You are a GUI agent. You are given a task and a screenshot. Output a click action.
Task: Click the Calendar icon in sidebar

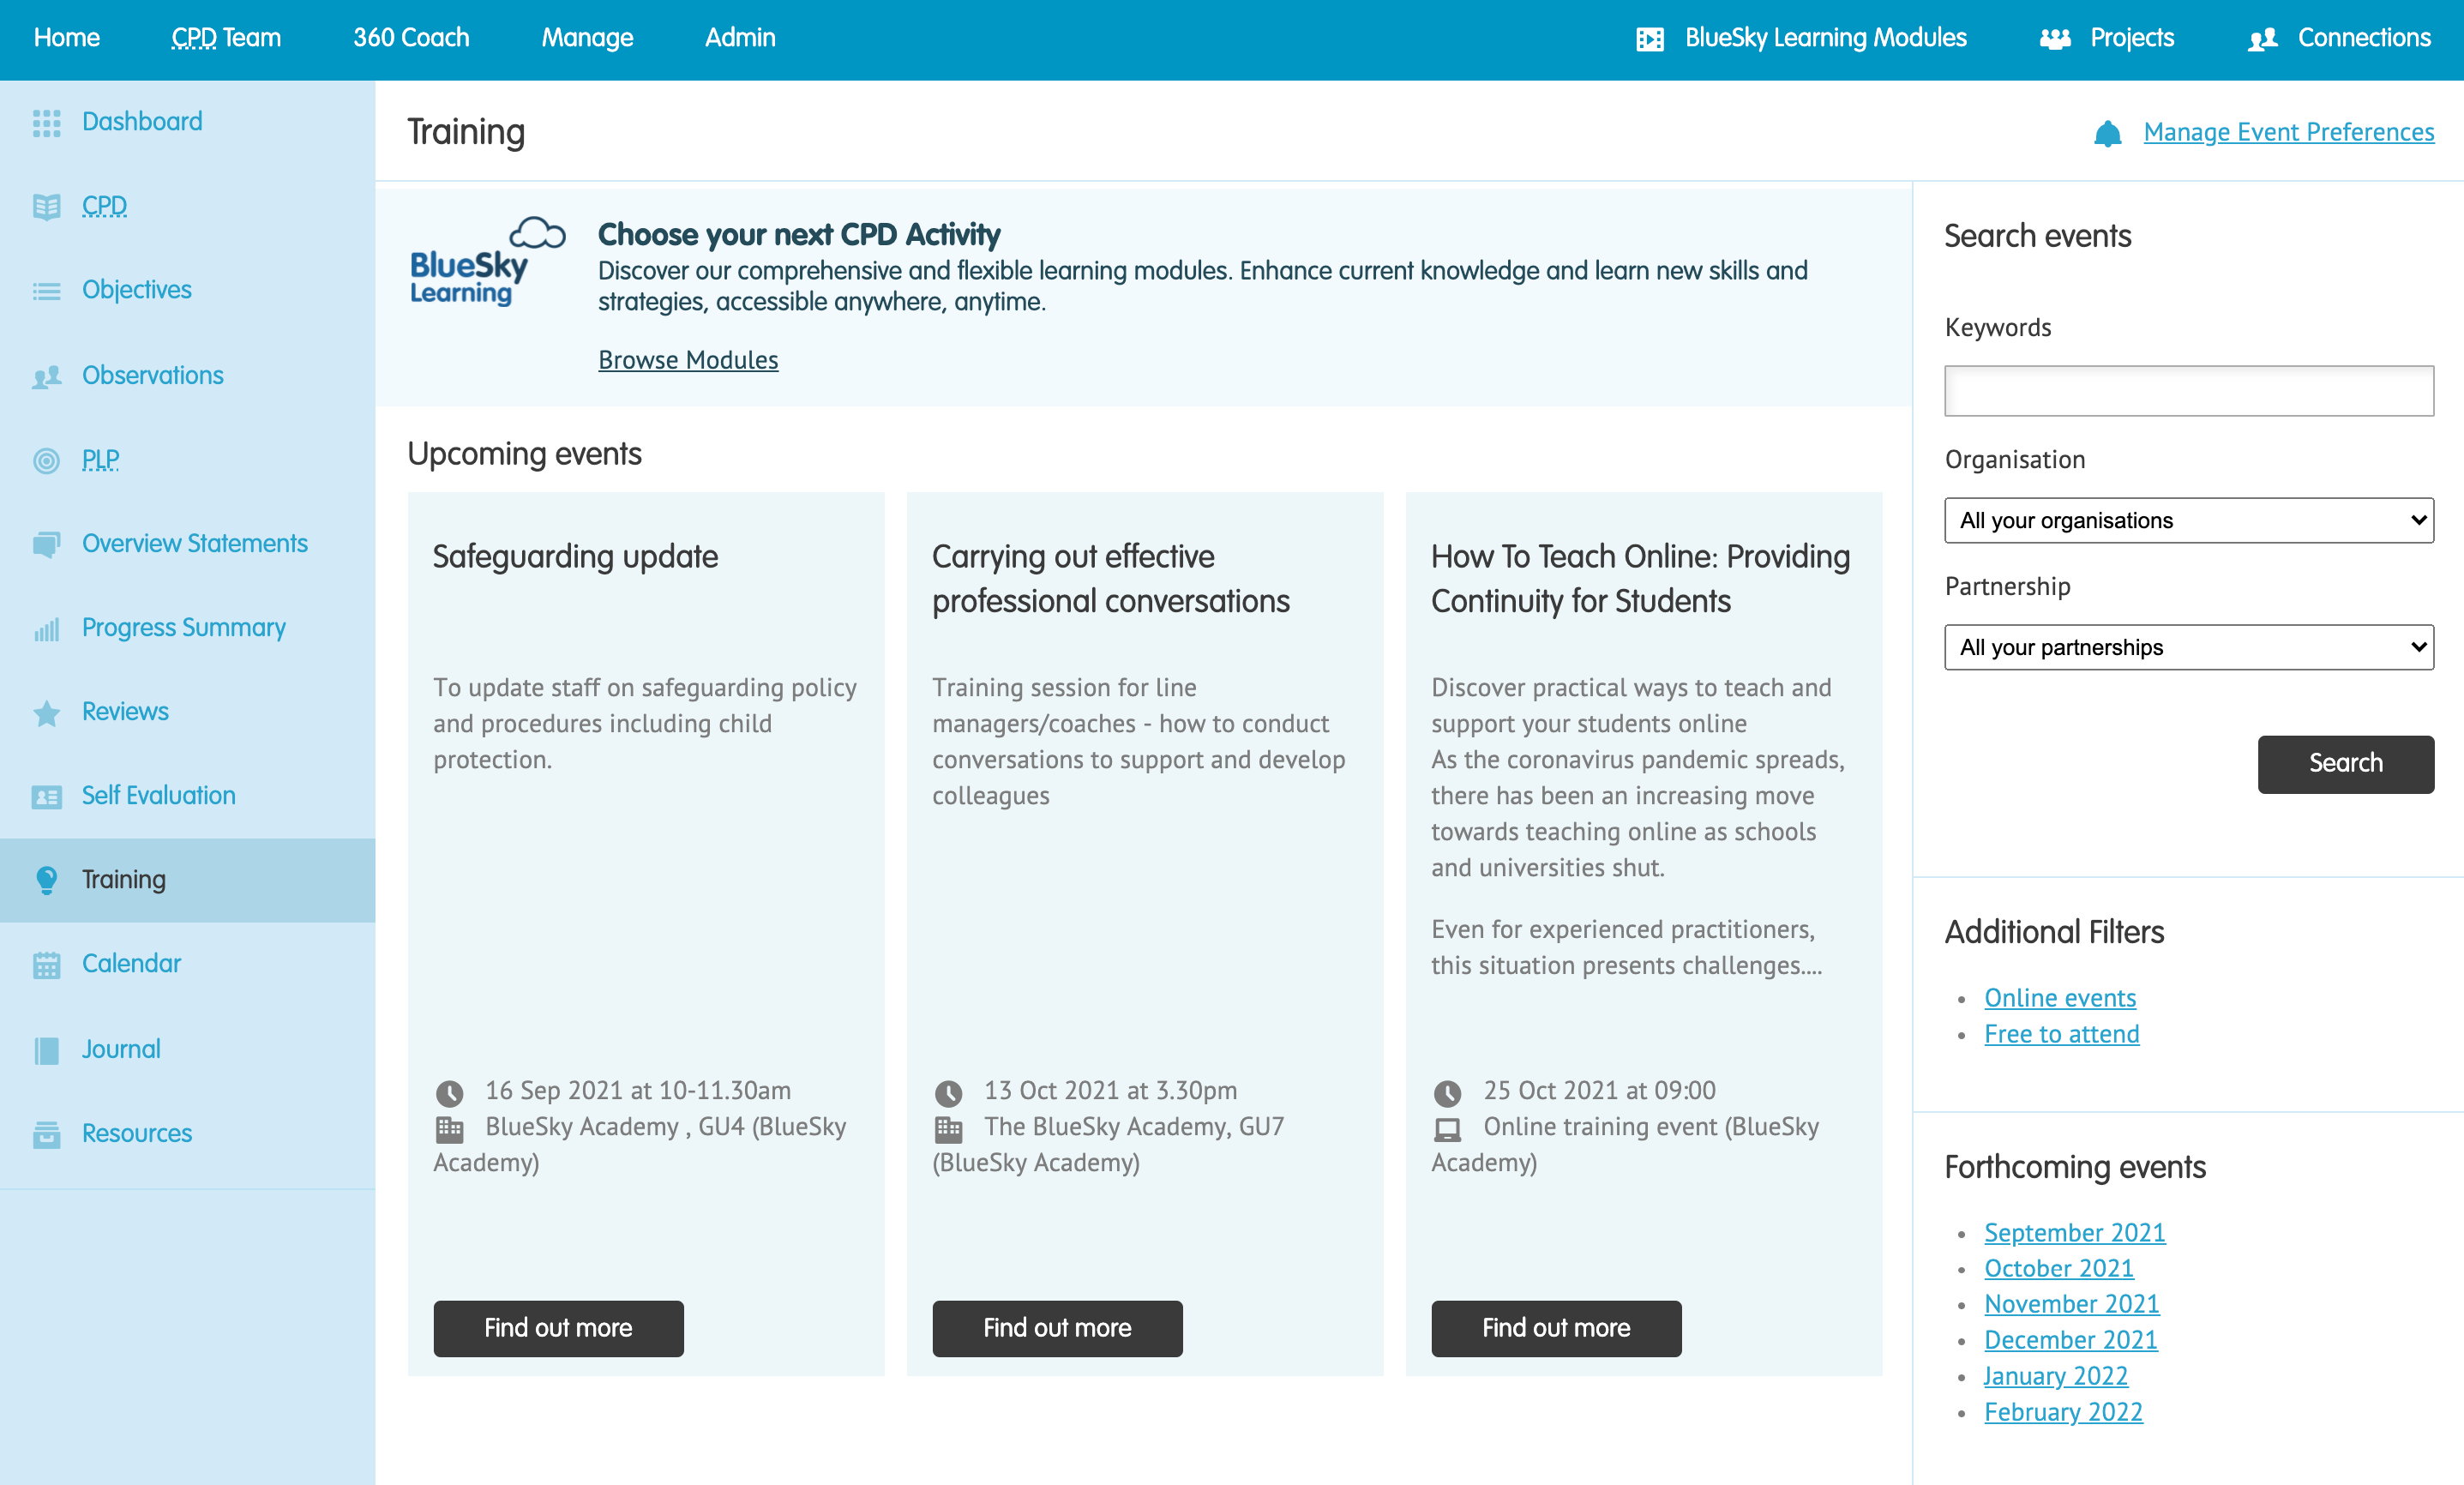click(46, 965)
